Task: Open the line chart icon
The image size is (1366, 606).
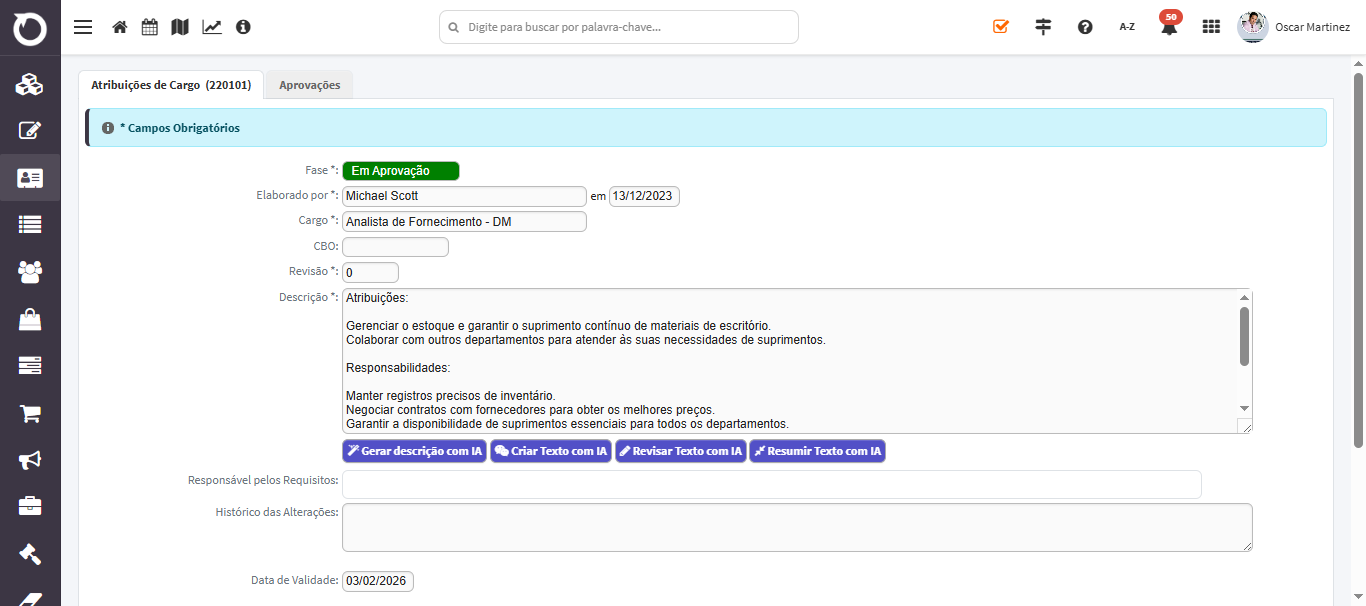Action: 212,27
